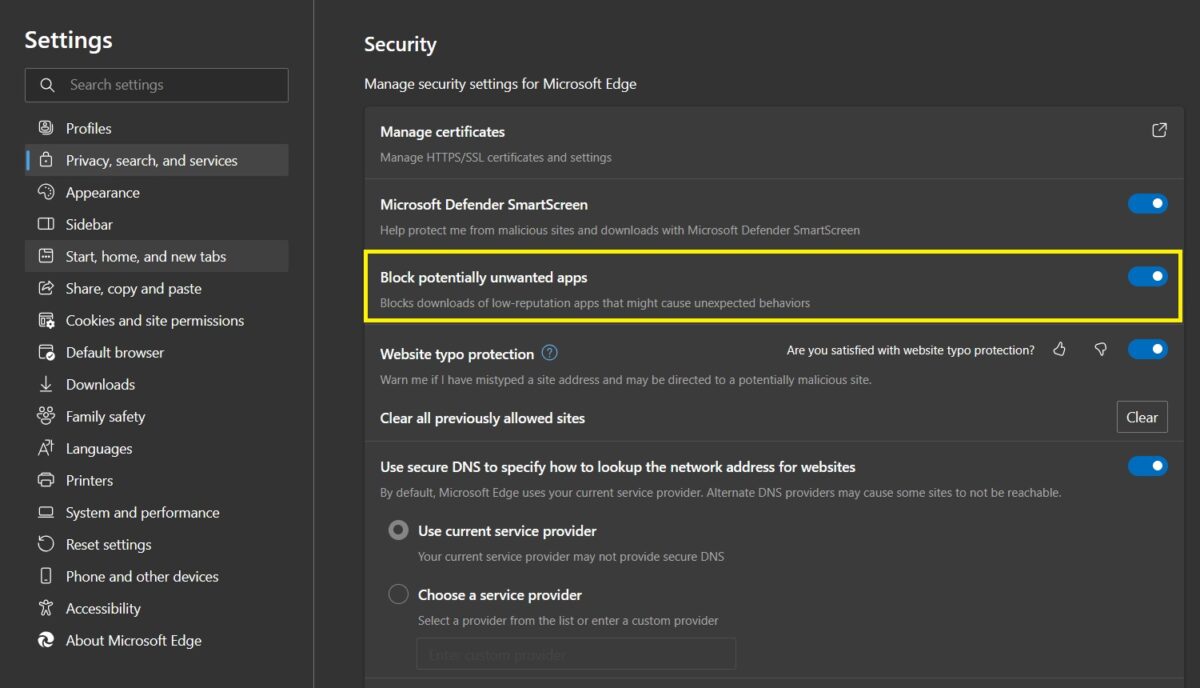Click the Share, copy and paste icon
The height and width of the screenshot is (688, 1200).
[46, 288]
